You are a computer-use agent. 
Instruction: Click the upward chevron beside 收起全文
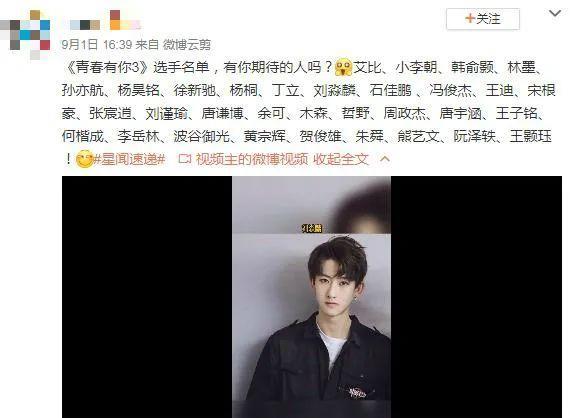pos(385,159)
